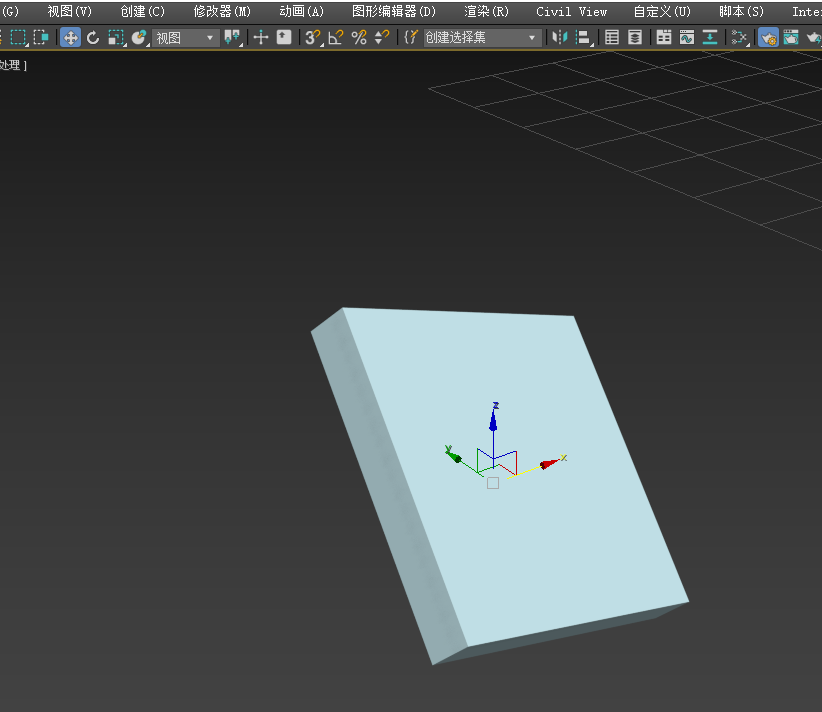Image resolution: width=822 pixels, height=712 pixels.
Task: Open the 渲染(R) menu
Action: 486,12
